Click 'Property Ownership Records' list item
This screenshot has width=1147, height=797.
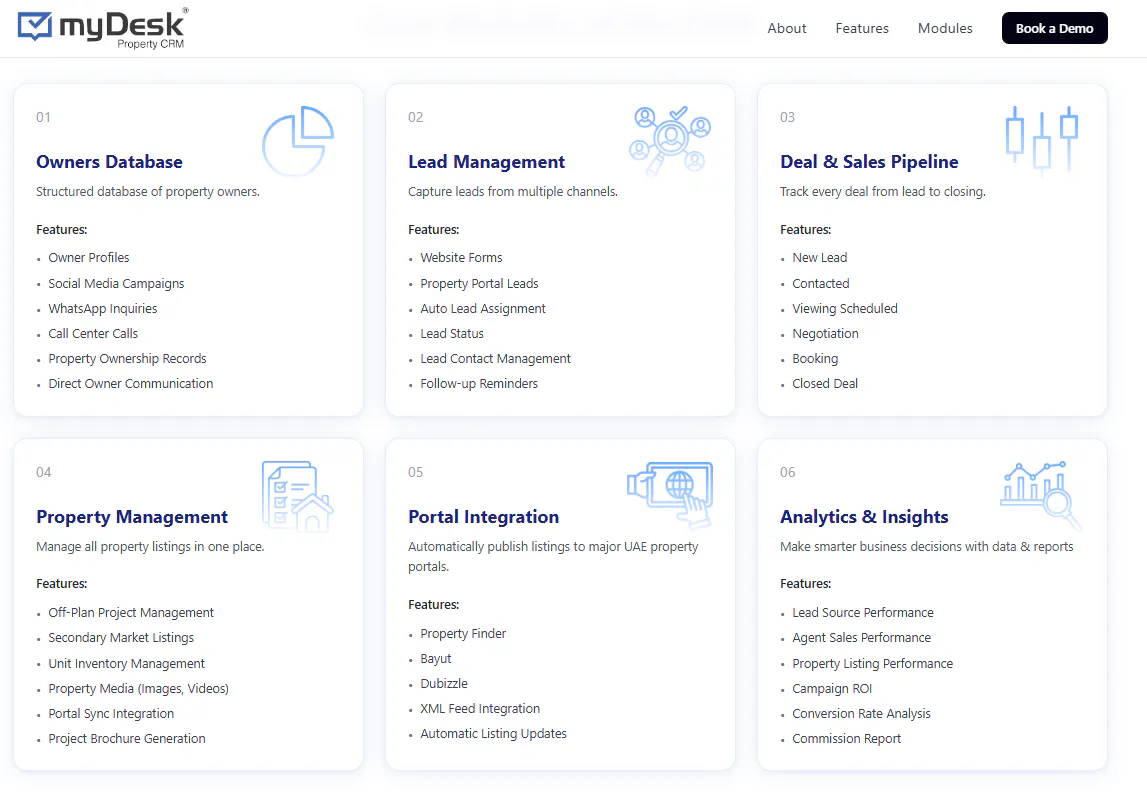[x=127, y=359]
